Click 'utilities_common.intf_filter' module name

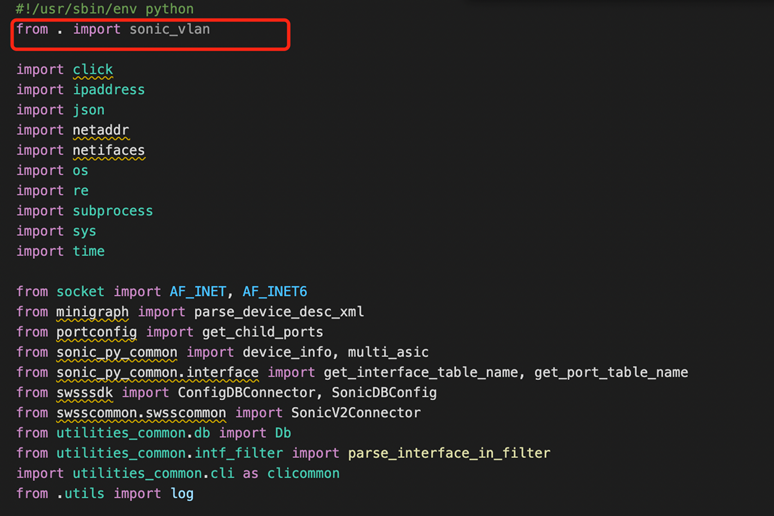point(170,454)
